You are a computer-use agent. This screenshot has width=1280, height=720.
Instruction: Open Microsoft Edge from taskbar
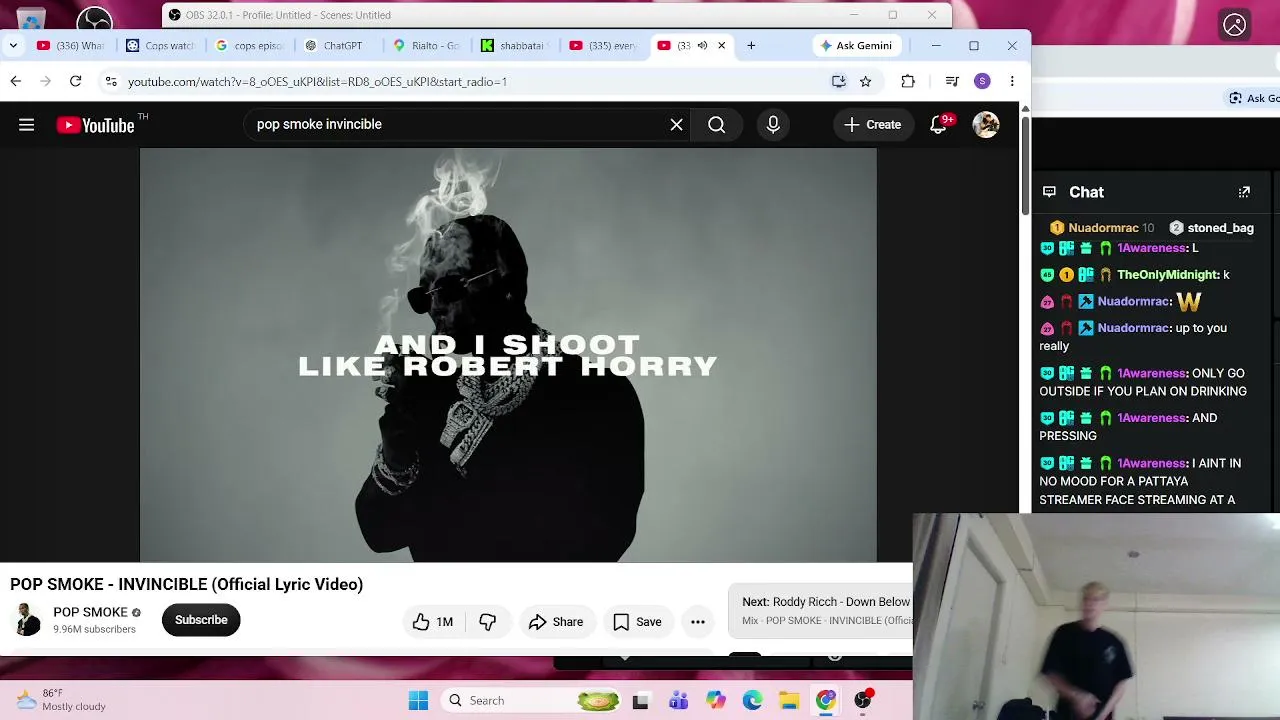[x=752, y=701]
